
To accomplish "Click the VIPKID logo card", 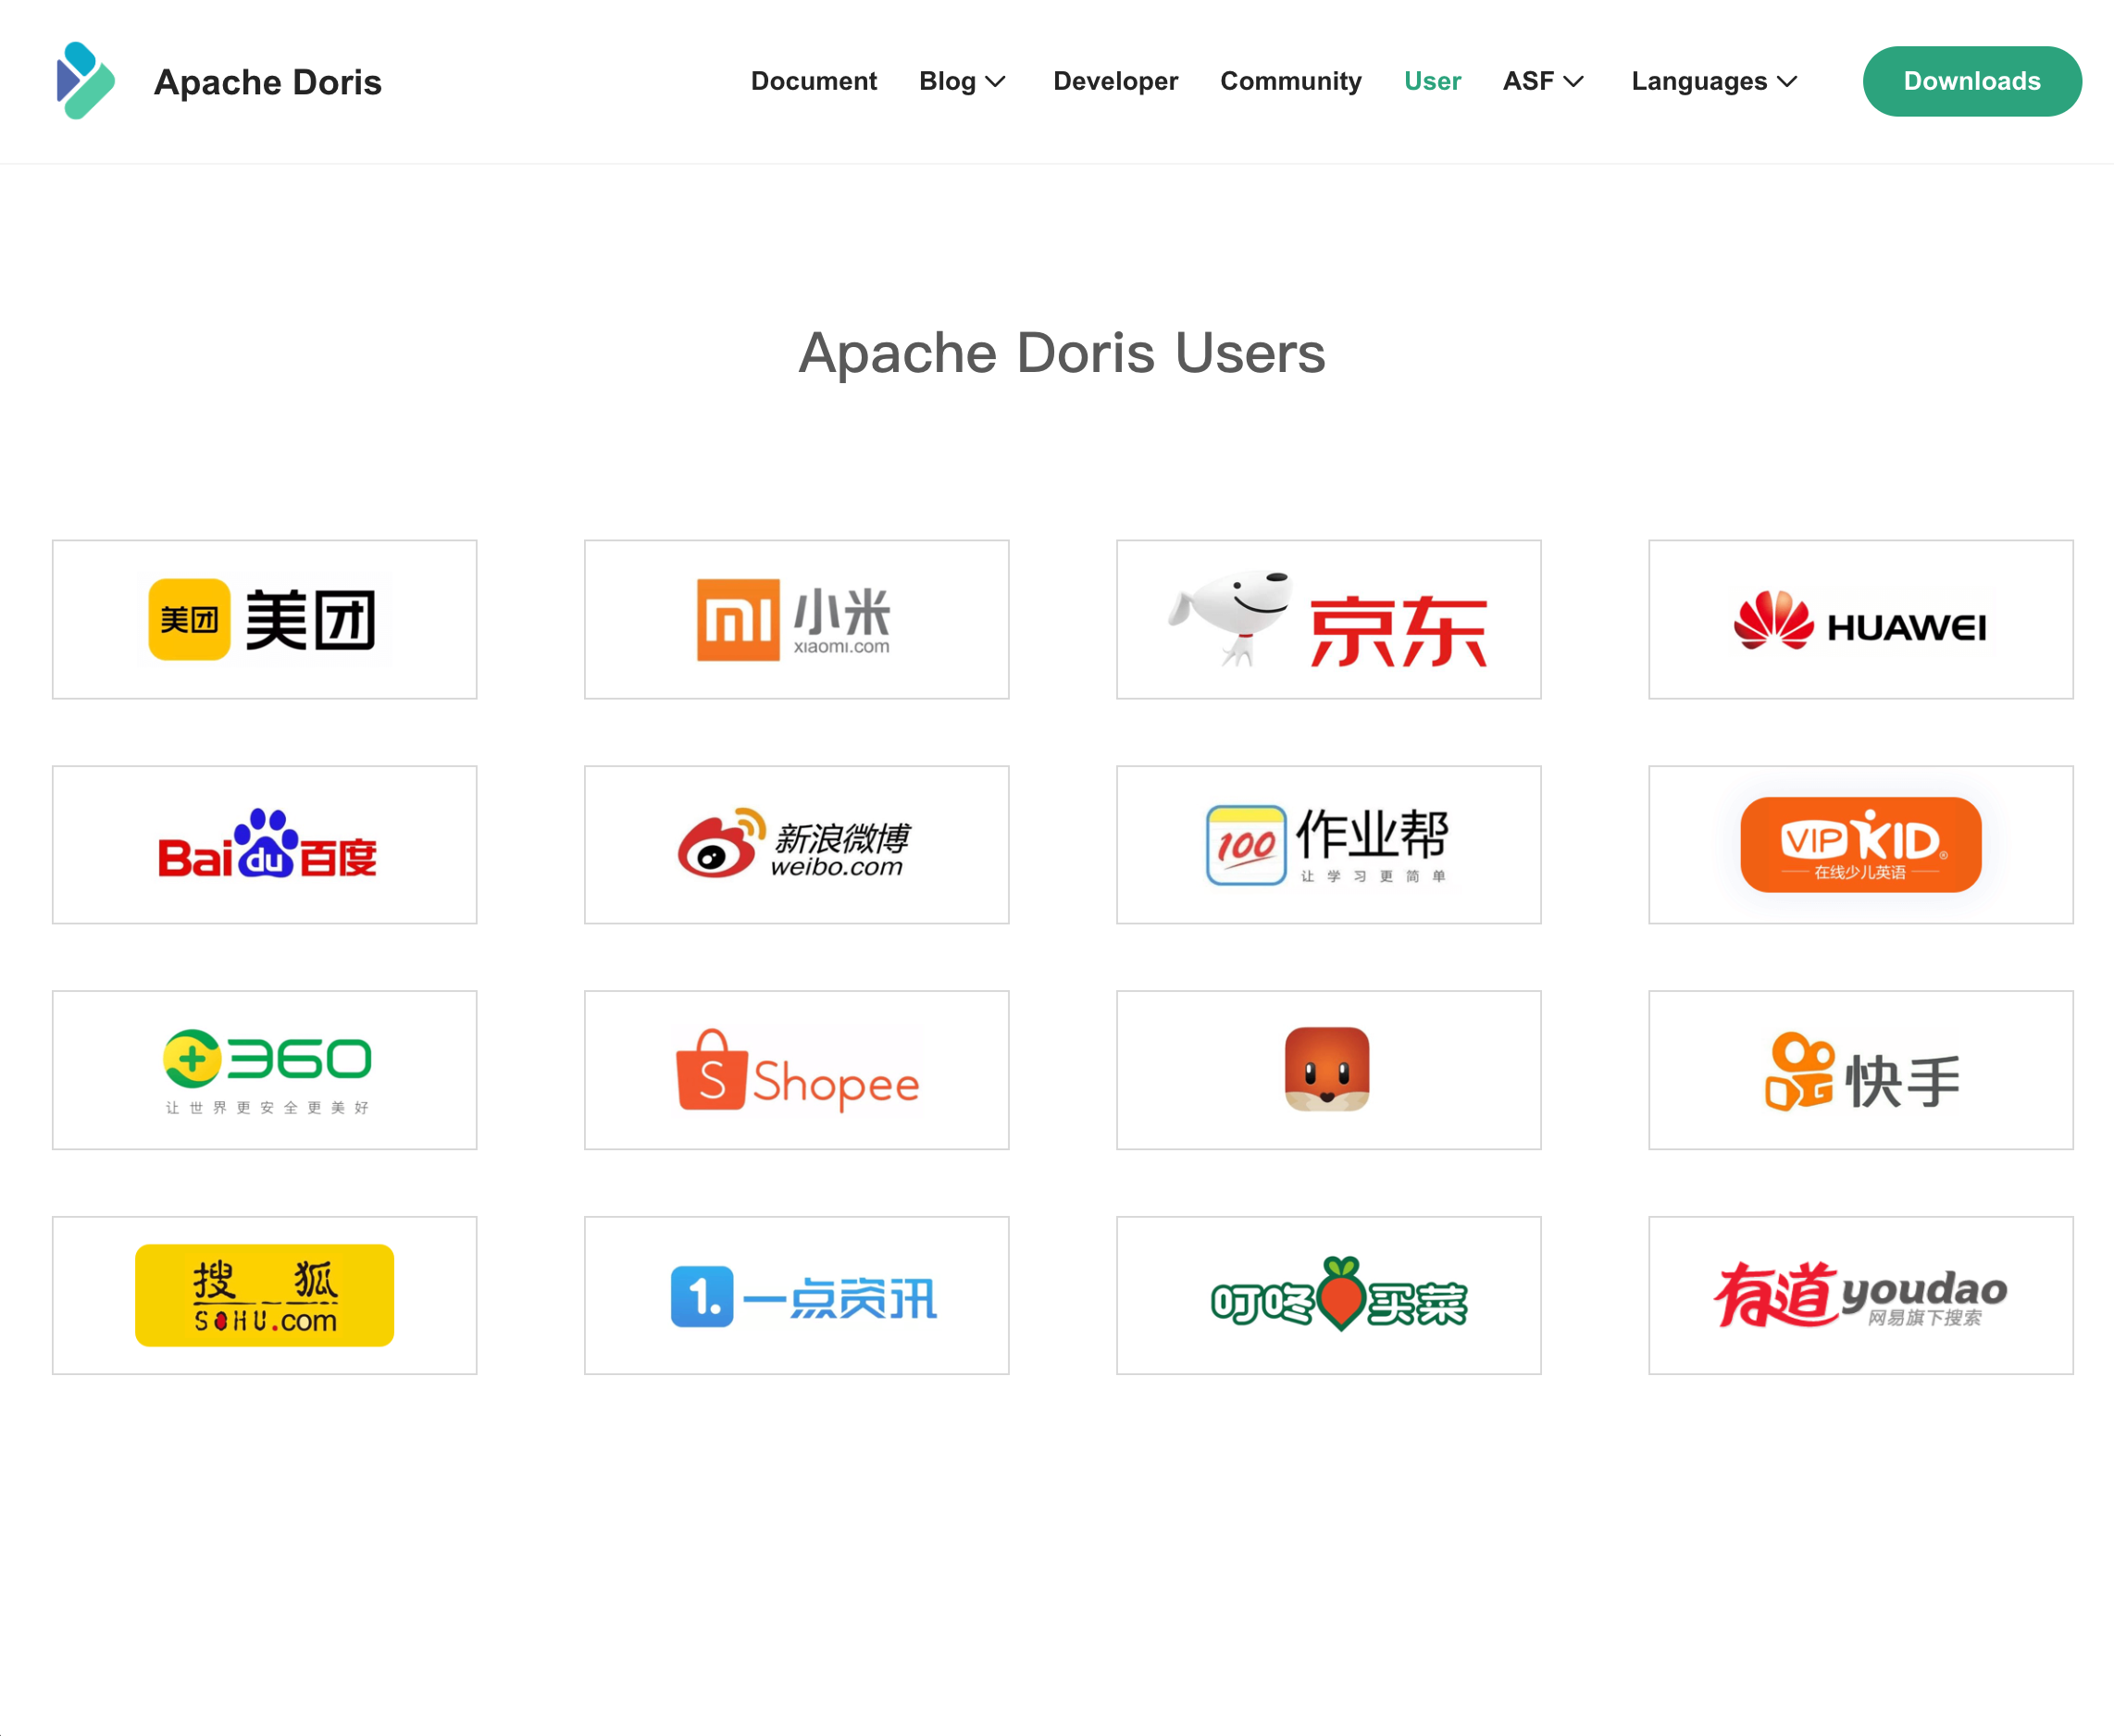I will [1860, 845].
